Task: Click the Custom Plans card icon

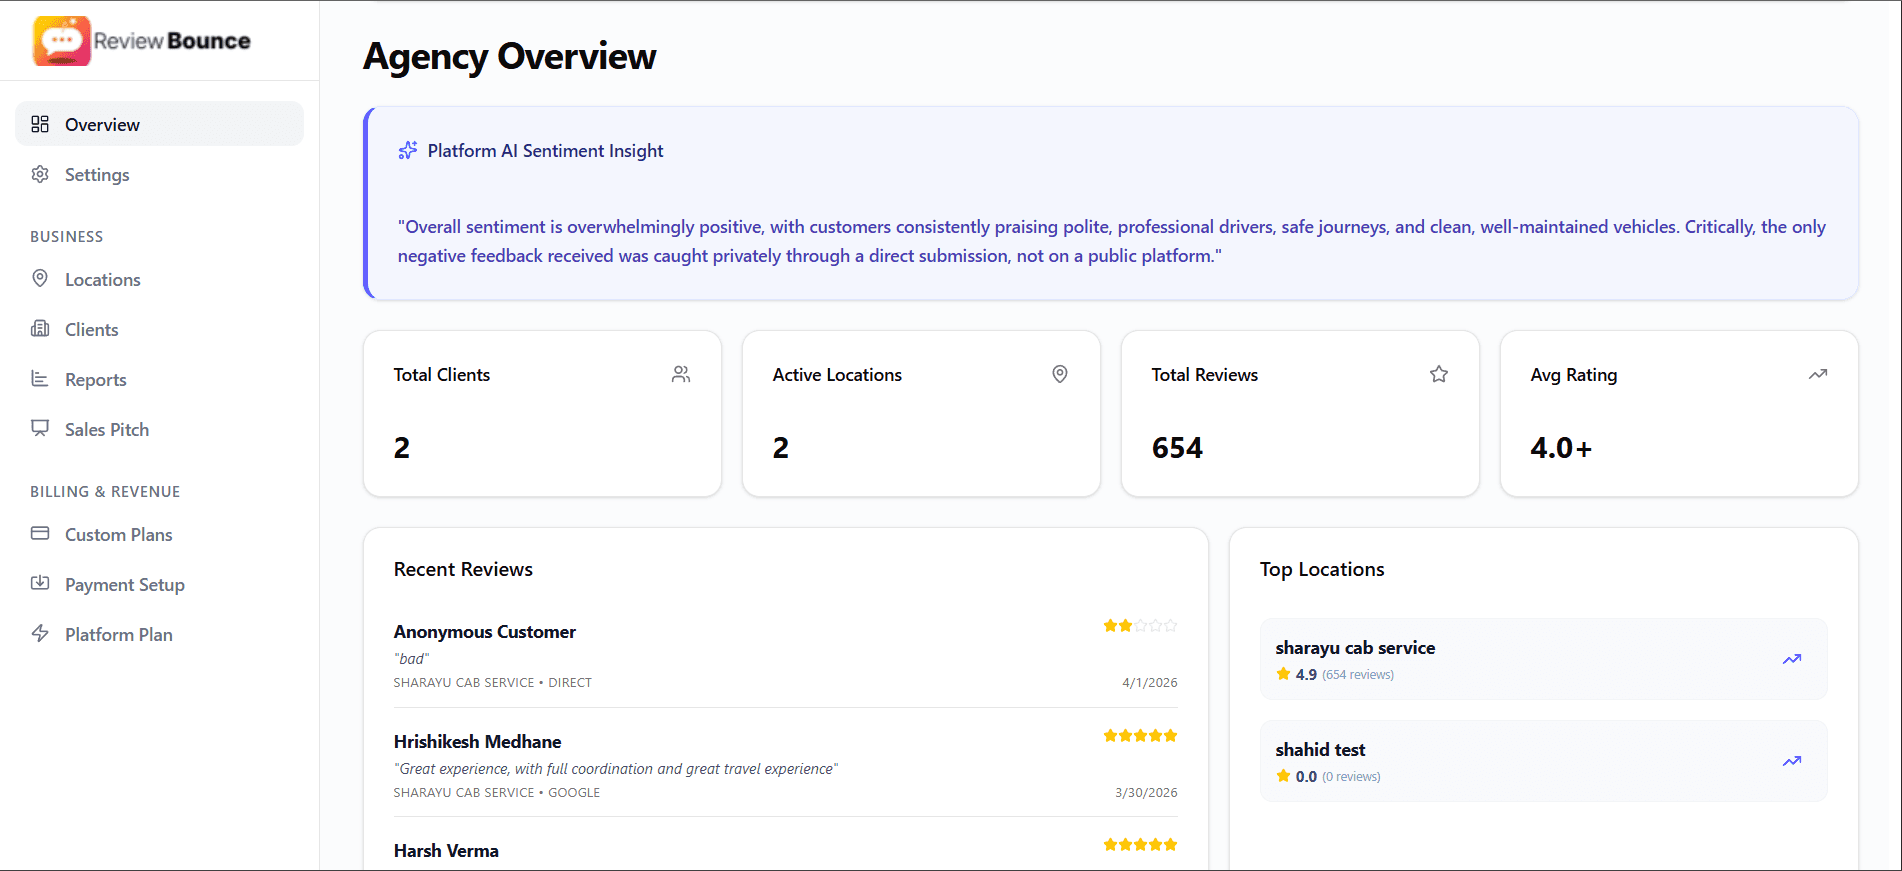Action: click(x=40, y=533)
